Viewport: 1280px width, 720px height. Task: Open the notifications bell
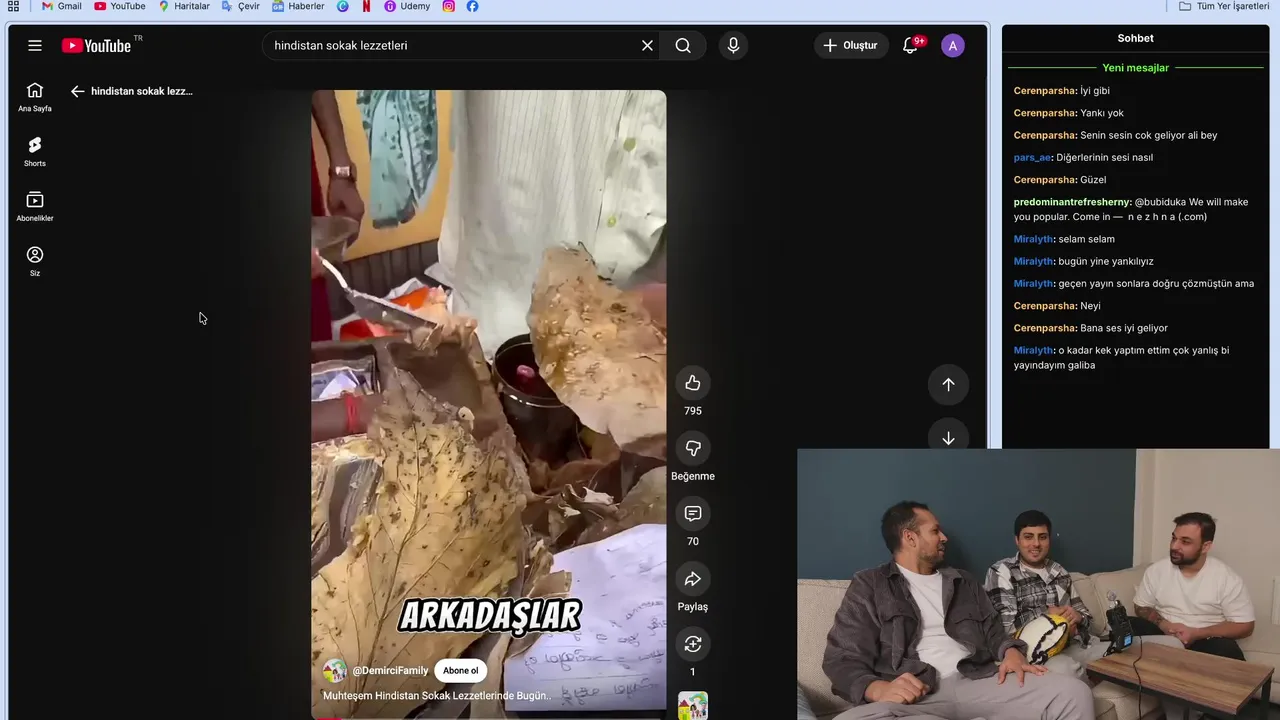pos(910,45)
